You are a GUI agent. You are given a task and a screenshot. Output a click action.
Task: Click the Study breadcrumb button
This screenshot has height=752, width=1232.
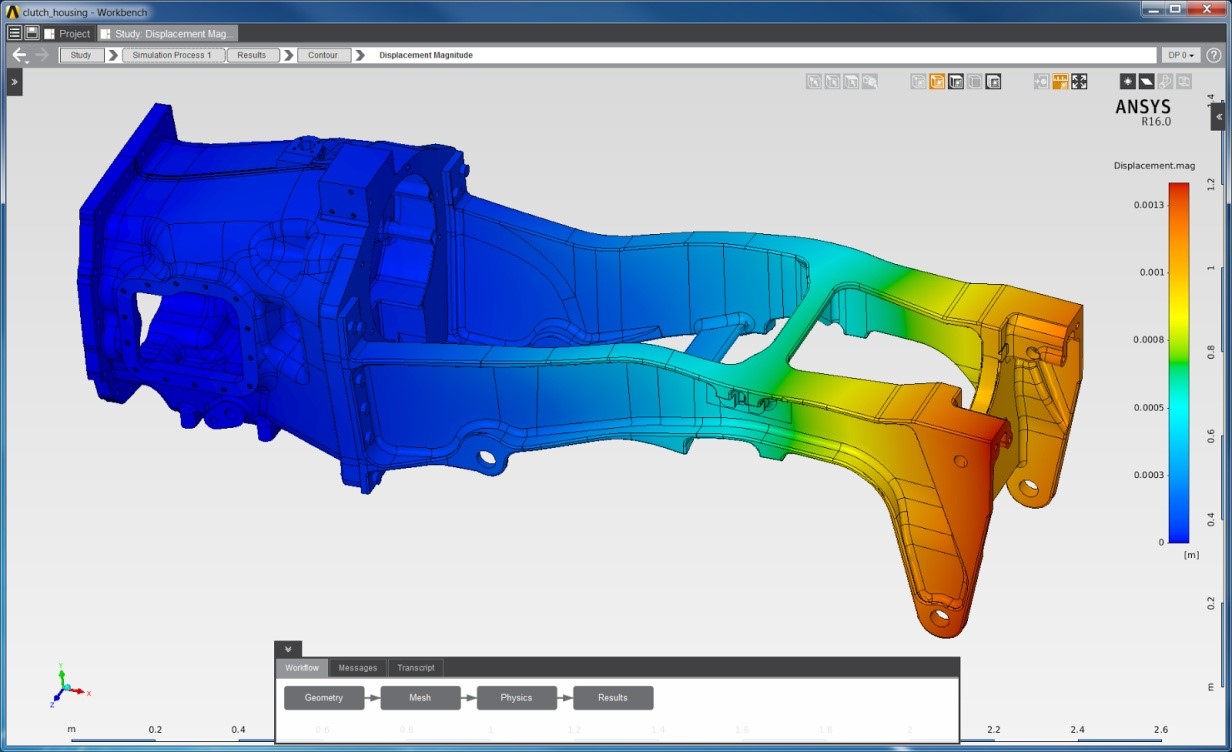[81, 55]
